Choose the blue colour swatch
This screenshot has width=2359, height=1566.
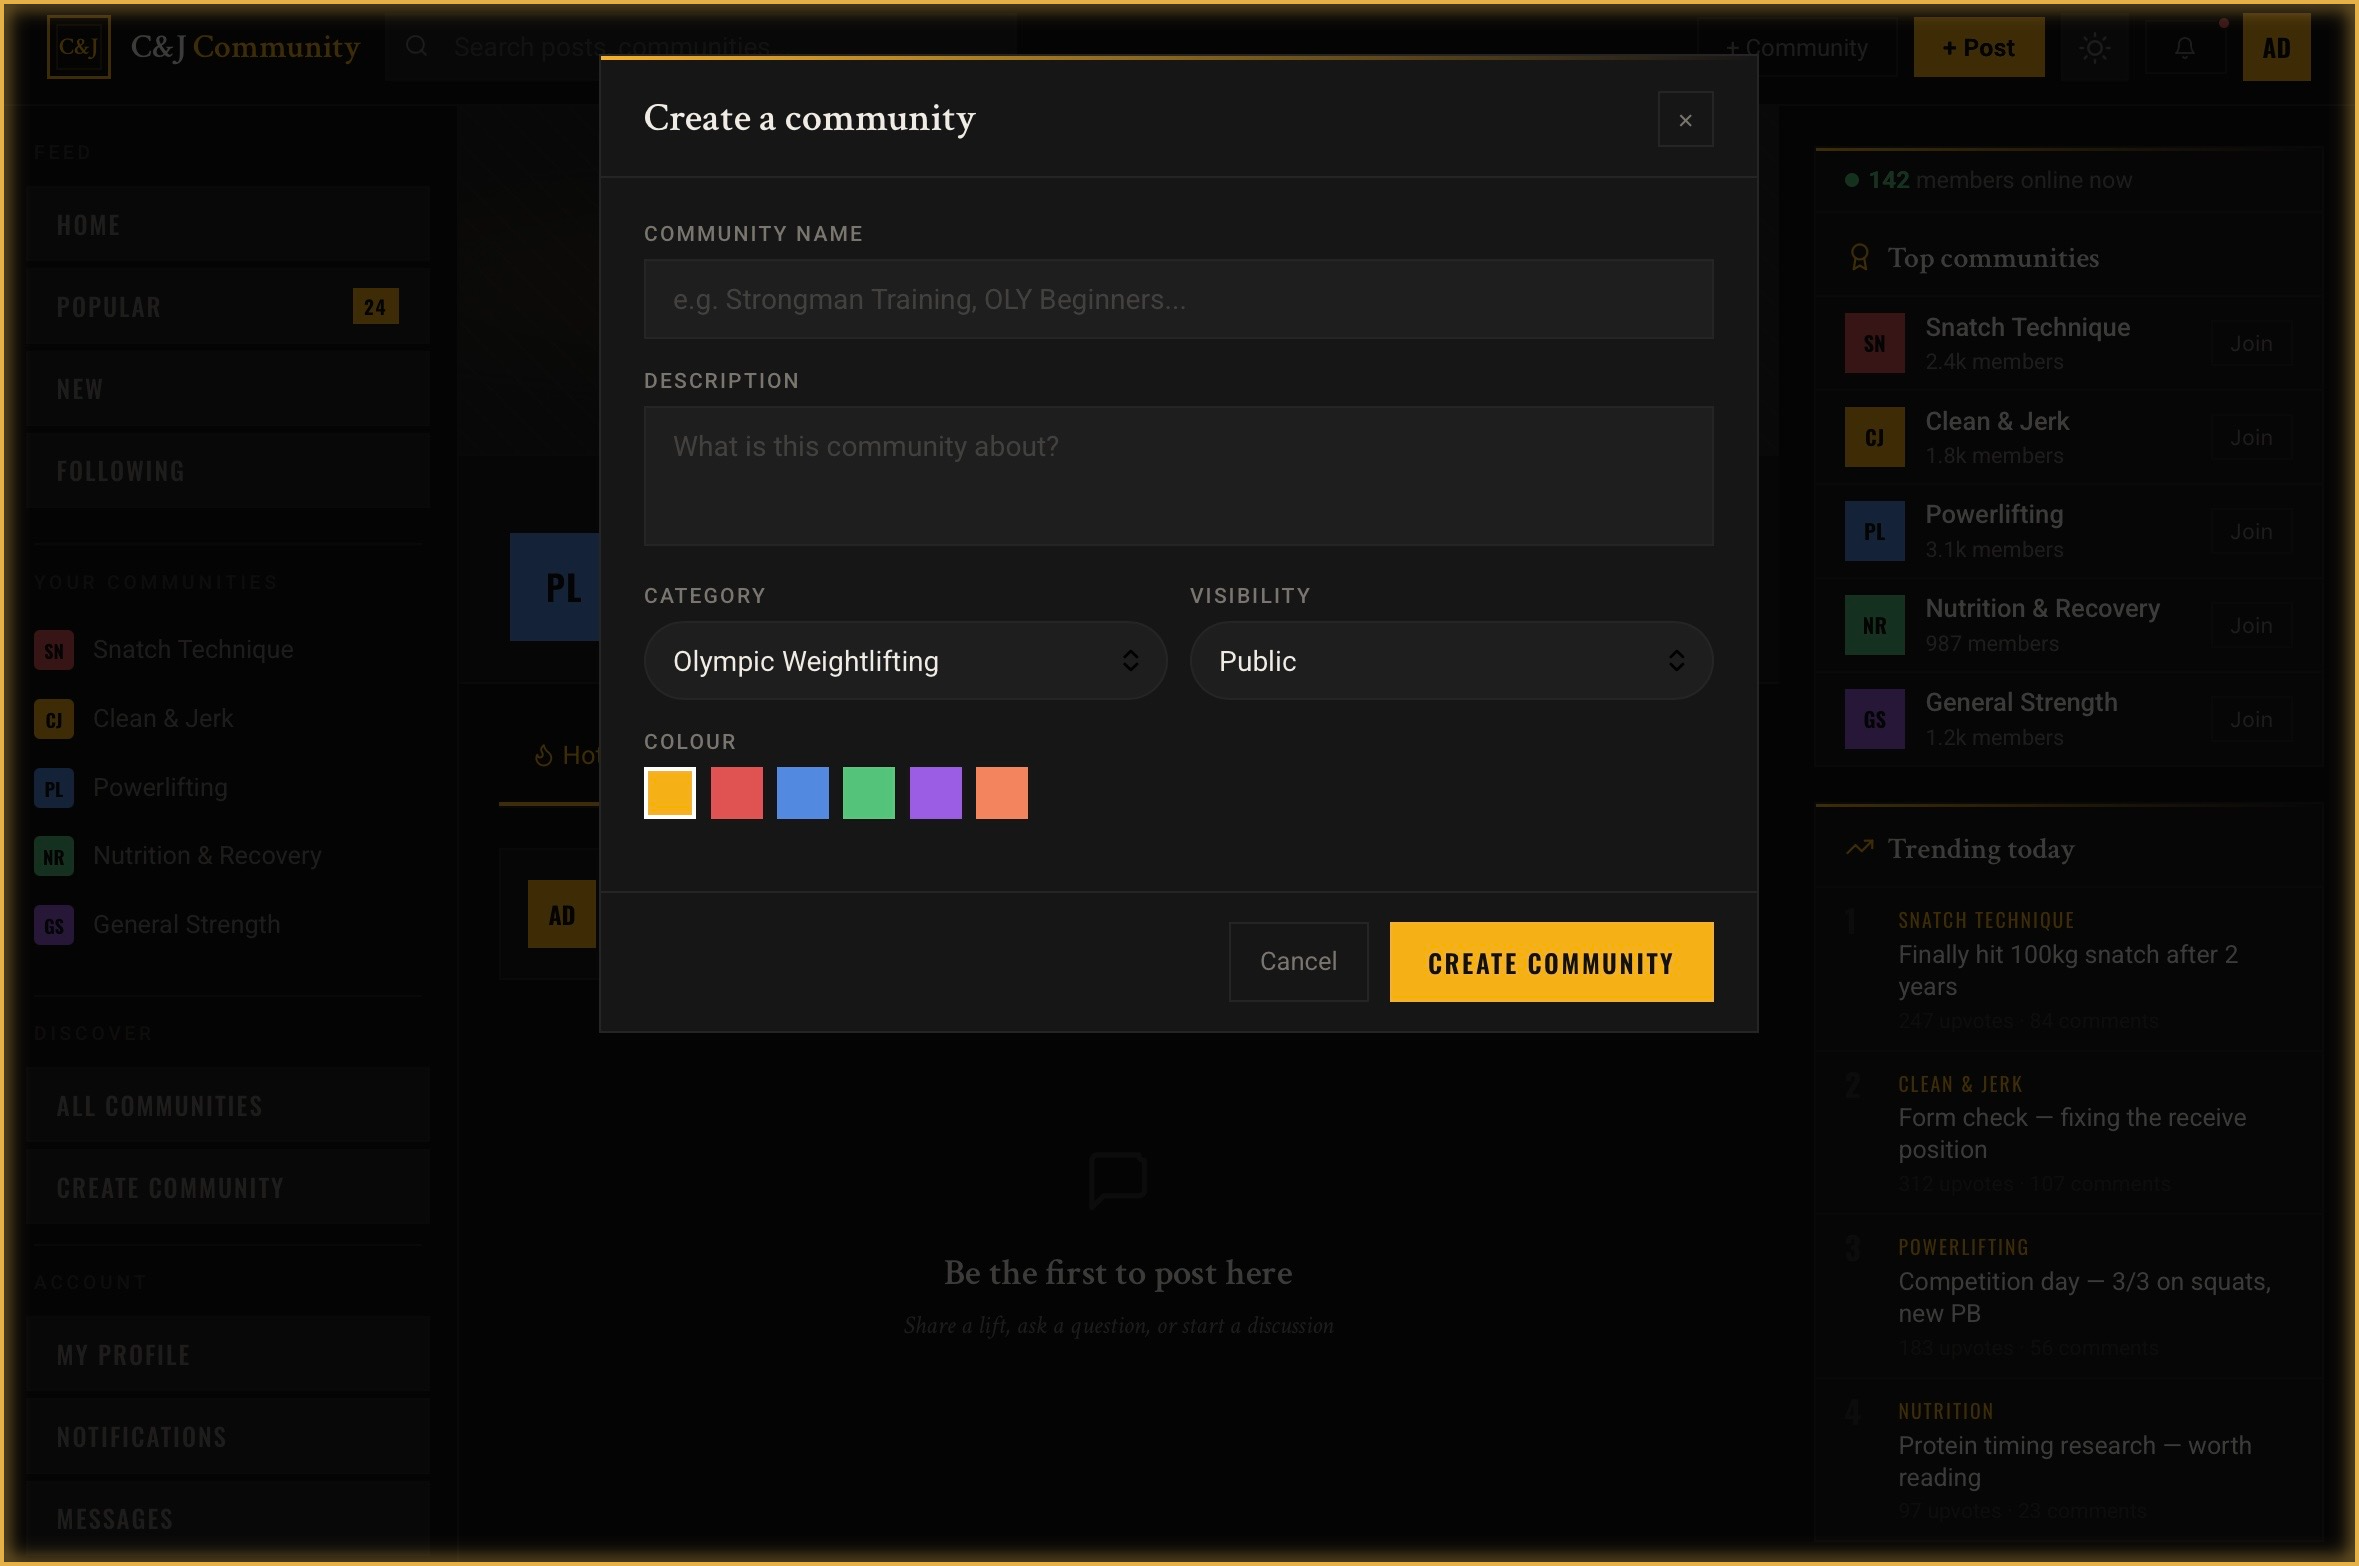tap(802, 793)
